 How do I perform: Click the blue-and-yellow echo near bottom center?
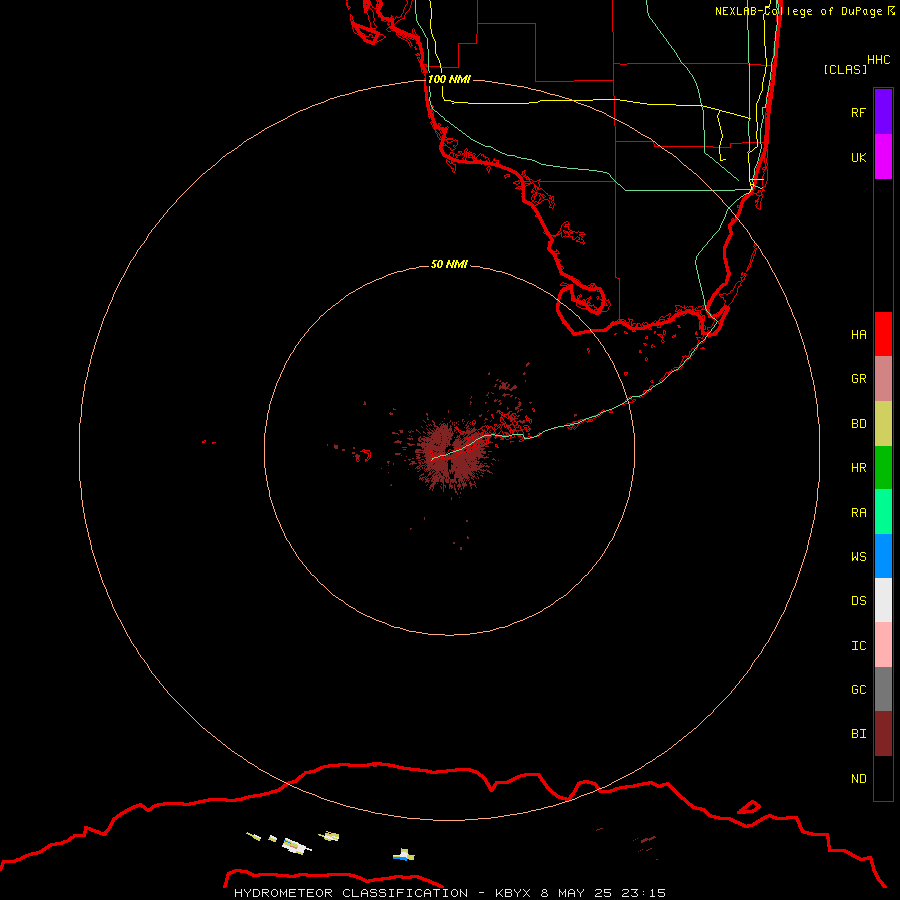coord(404,855)
